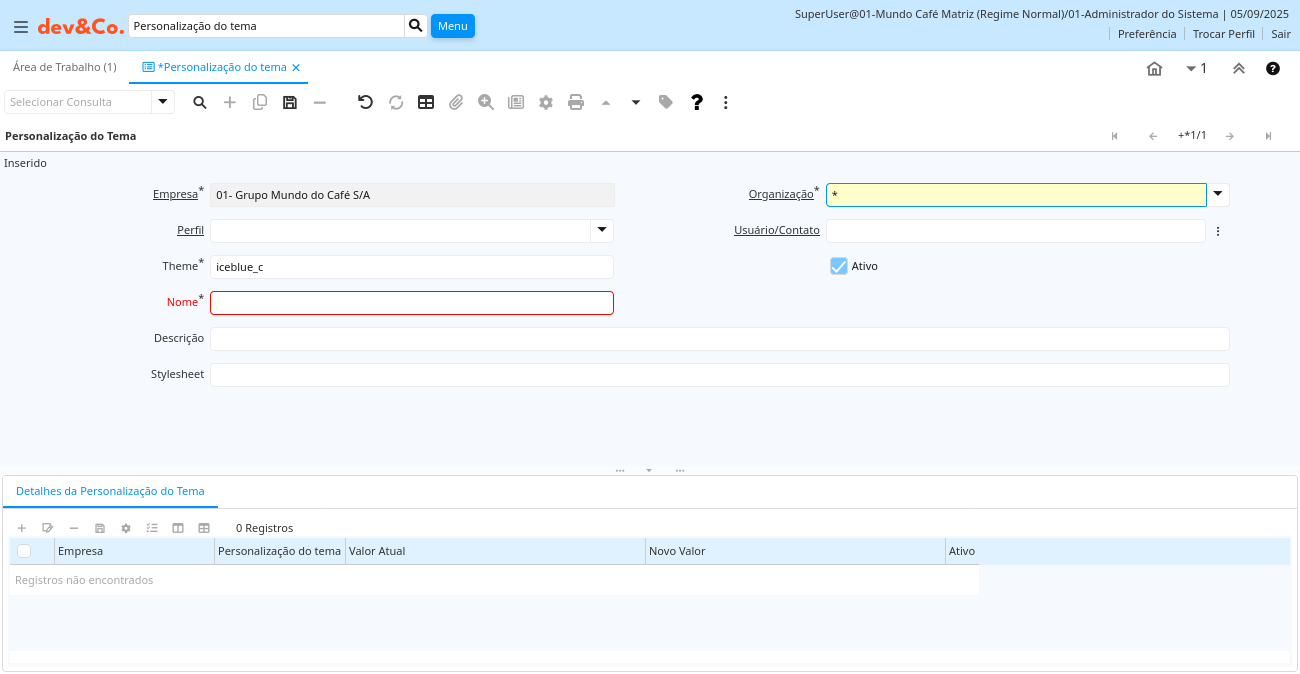Click the Save record icon
1300x674 pixels.
click(x=290, y=102)
